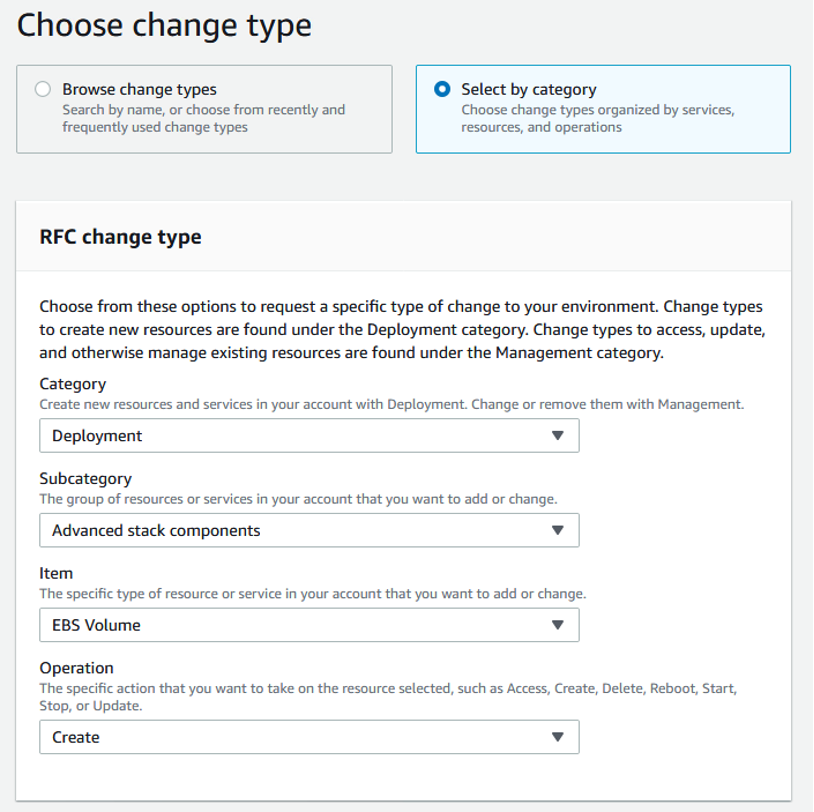Click the Item field label
This screenshot has width=814, height=812.
(56, 573)
